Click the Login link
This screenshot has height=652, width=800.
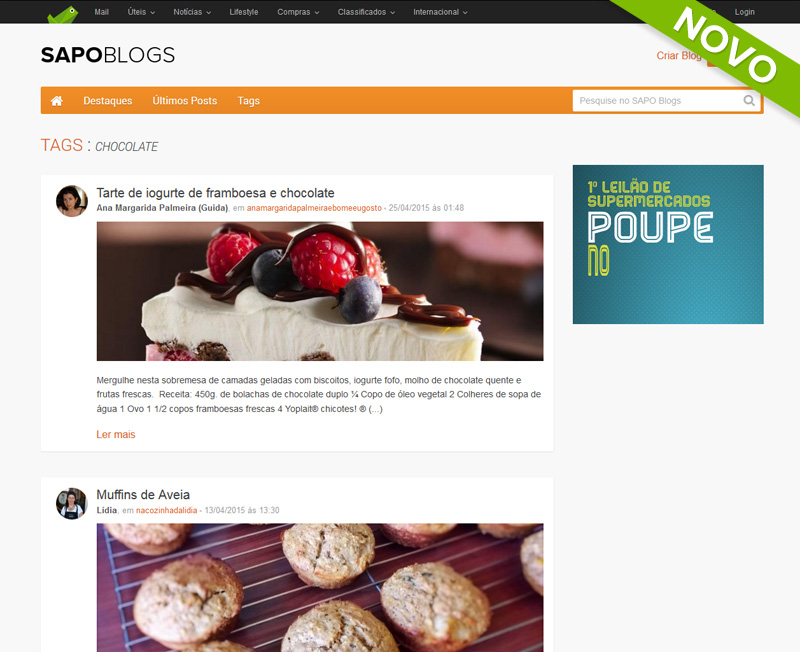(744, 12)
